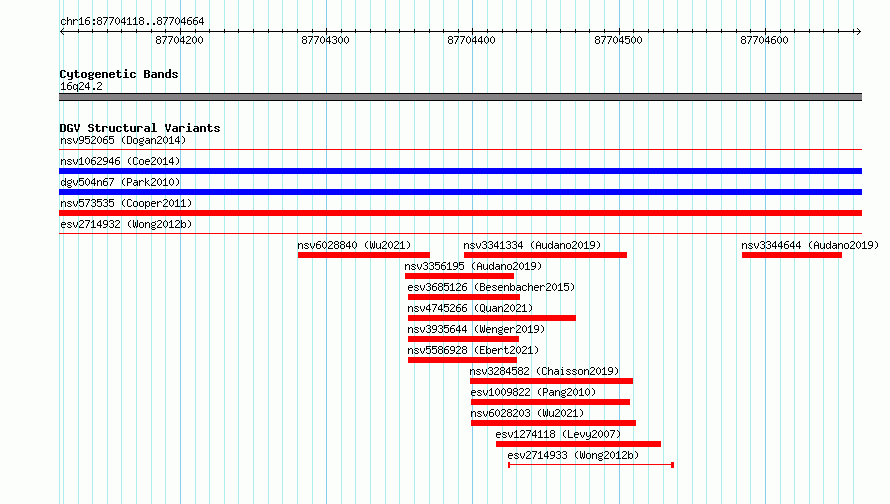This screenshot has width=890, height=504.
Task: Select the gray 16q24.2 cytogenetic band bar
Action: 460,97
